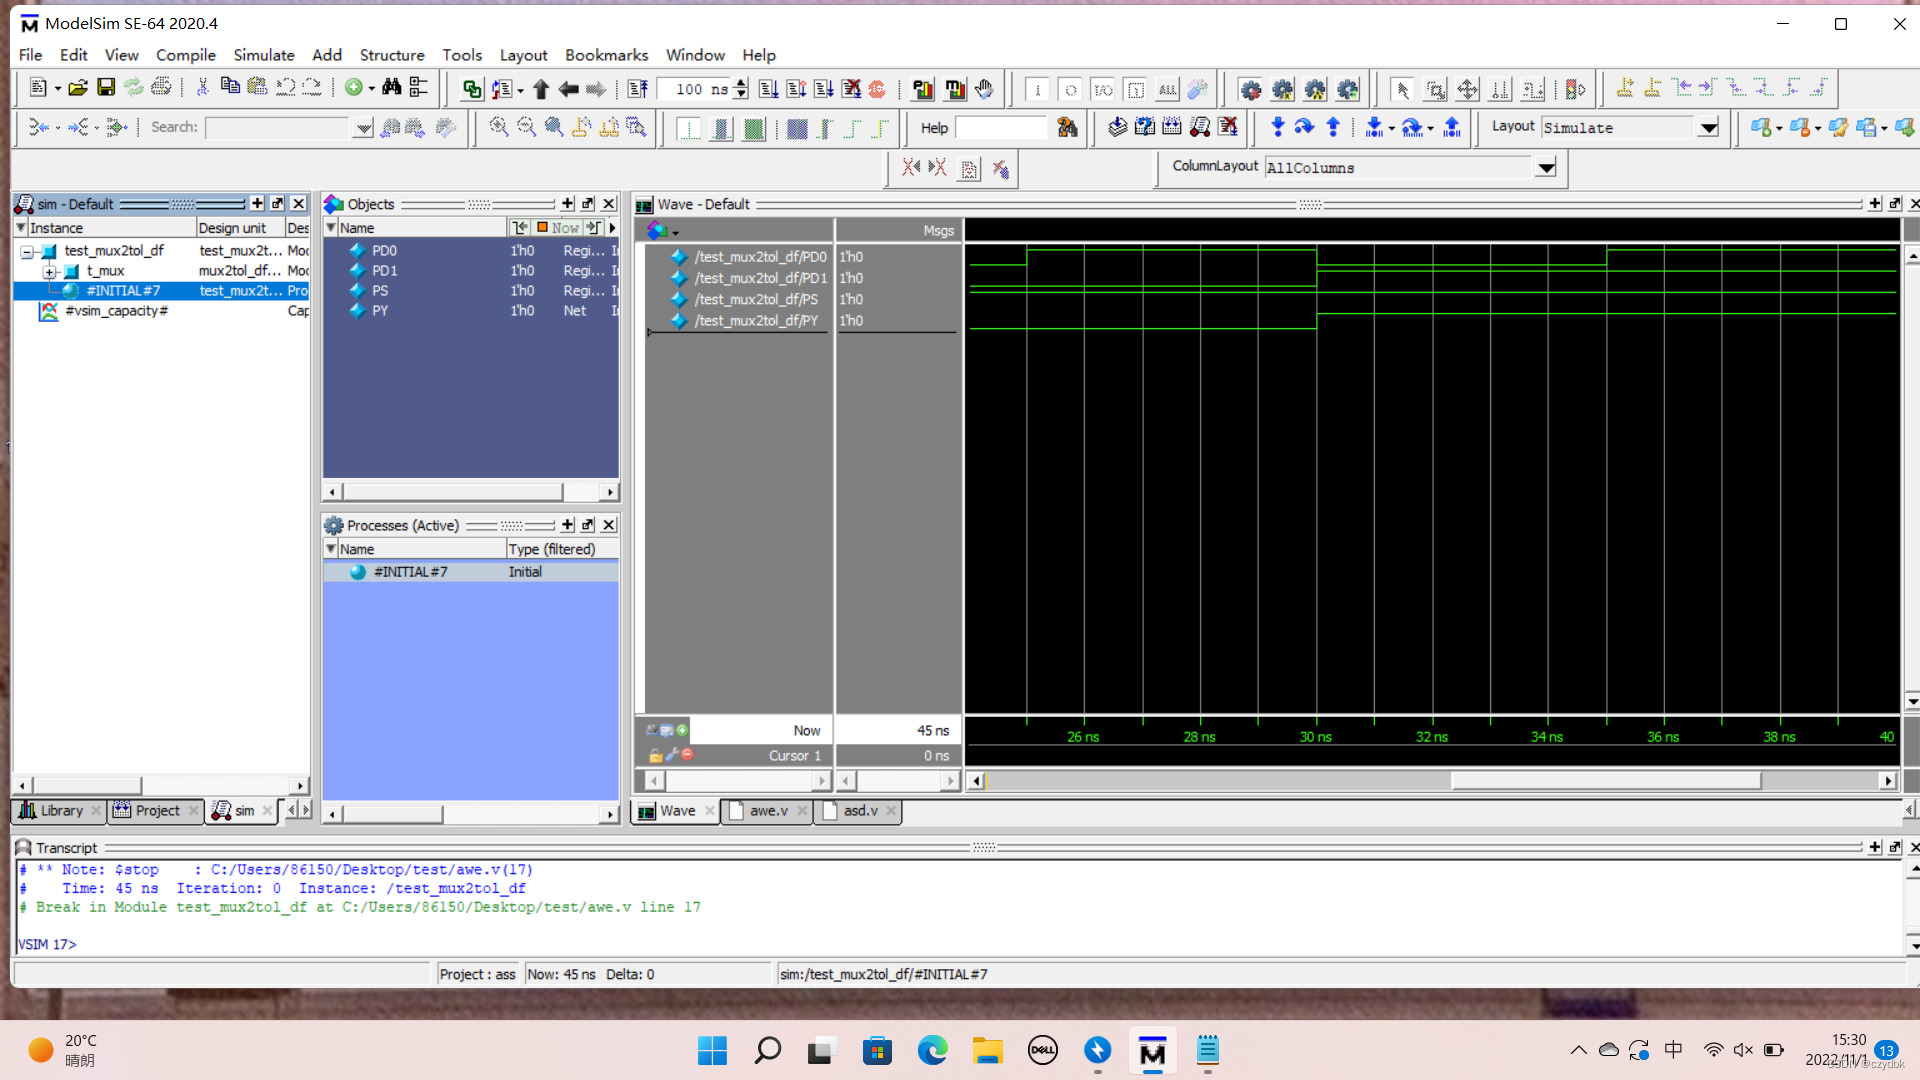Screen dimensions: 1920x1080
Task: Switch to the Project tab
Action: pyautogui.click(x=157, y=811)
